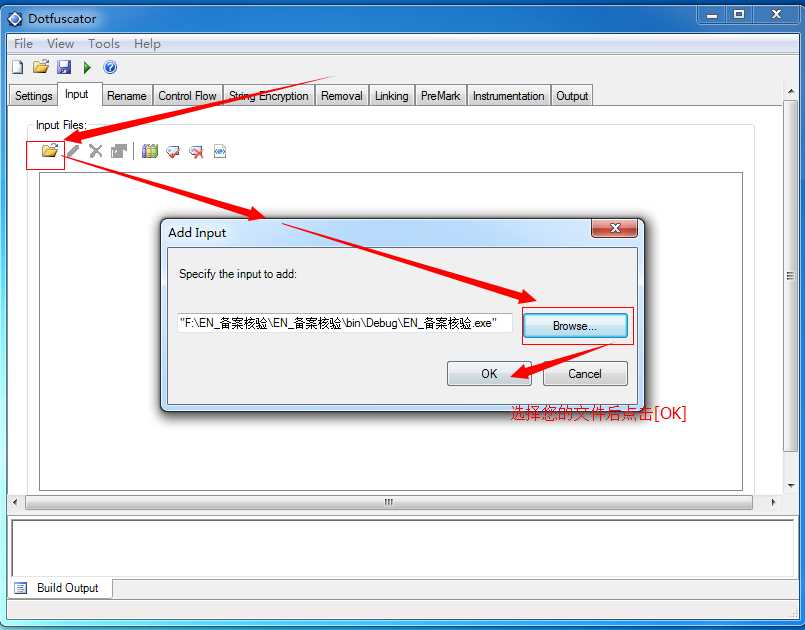Open the Linking tab

click(x=392, y=96)
